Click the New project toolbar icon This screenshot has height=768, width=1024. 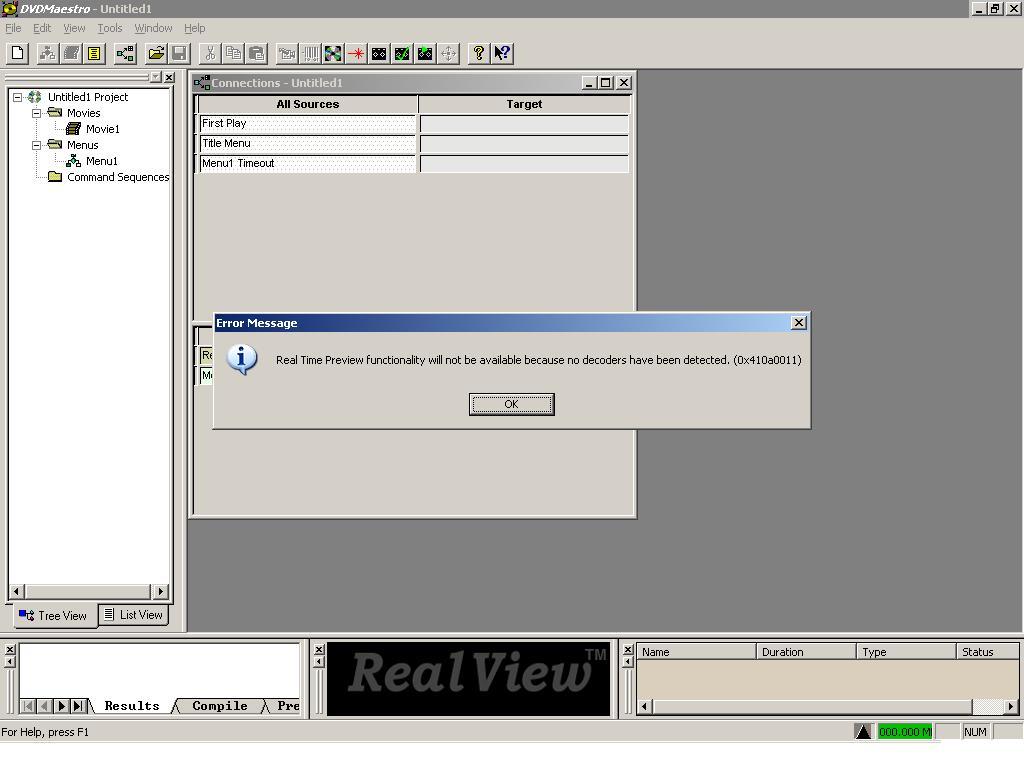click(18, 53)
